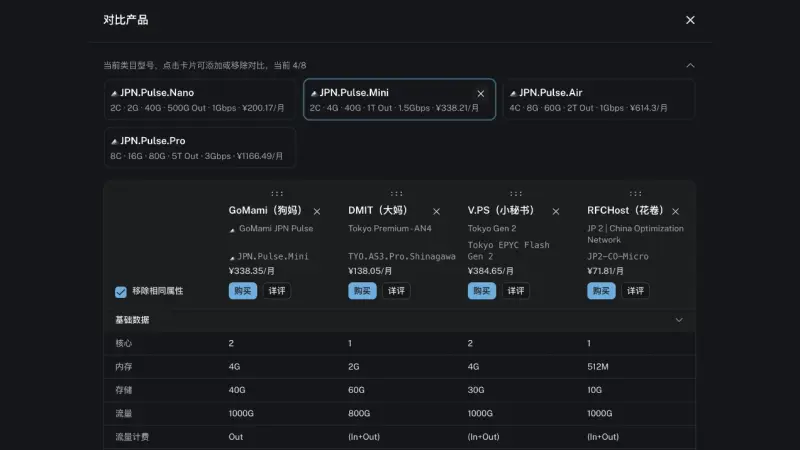Image resolution: width=800 pixels, height=450 pixels.
Task: Click Tokyo EPYC Flash Gen 2 plan name
Action: [x=508, y=251]
